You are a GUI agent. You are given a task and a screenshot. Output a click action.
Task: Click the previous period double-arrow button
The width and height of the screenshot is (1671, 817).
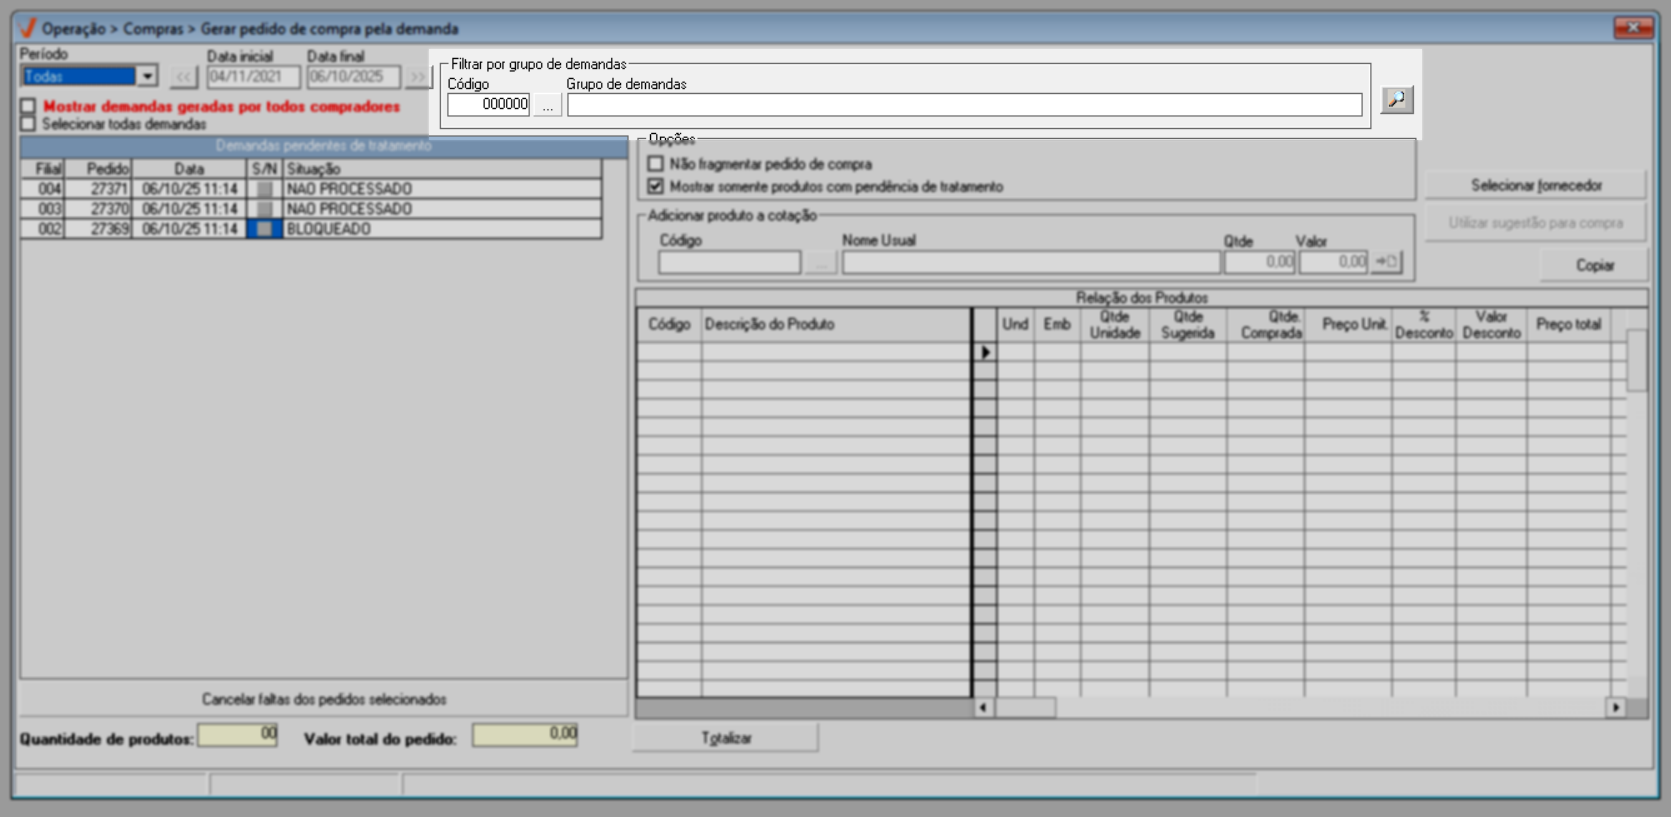184,77
